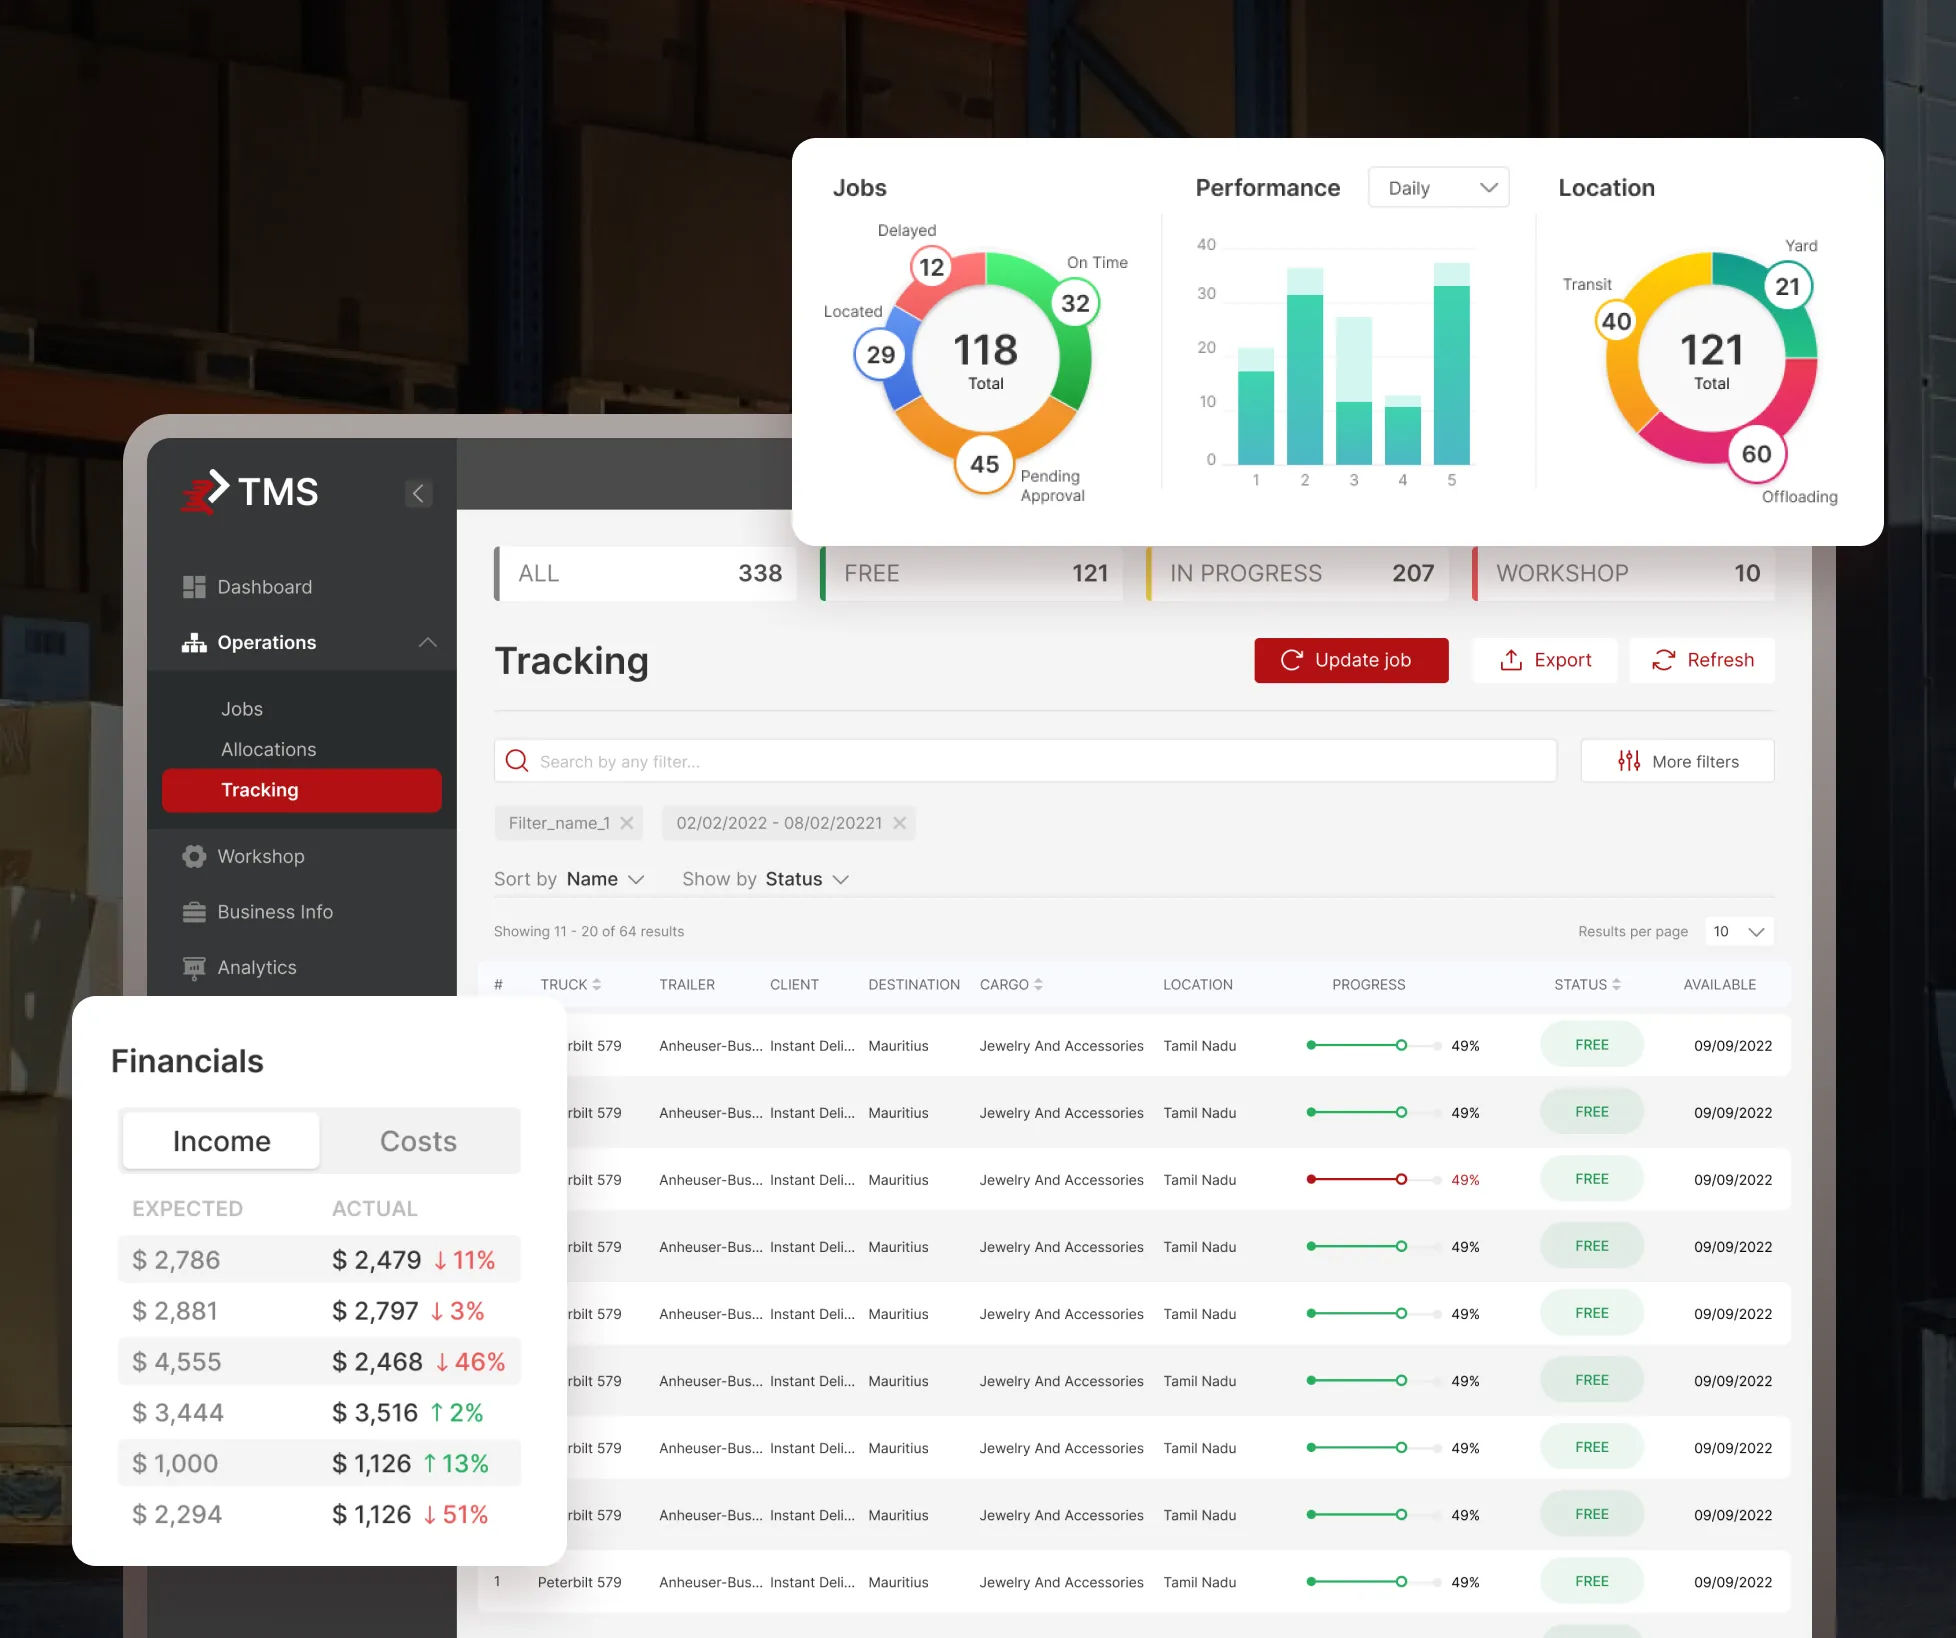The image size is (1956, 1638).
Task: Remove the date range filter chip
Action: click(899, 823)
